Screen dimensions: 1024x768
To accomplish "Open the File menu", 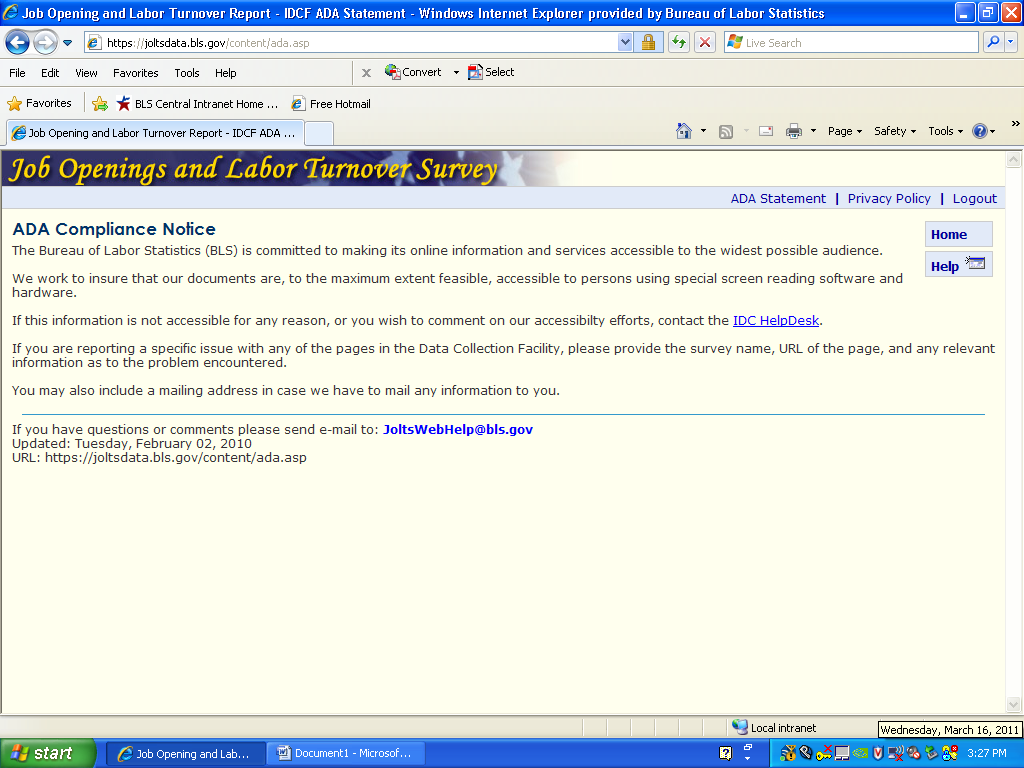I will (18, 73).
